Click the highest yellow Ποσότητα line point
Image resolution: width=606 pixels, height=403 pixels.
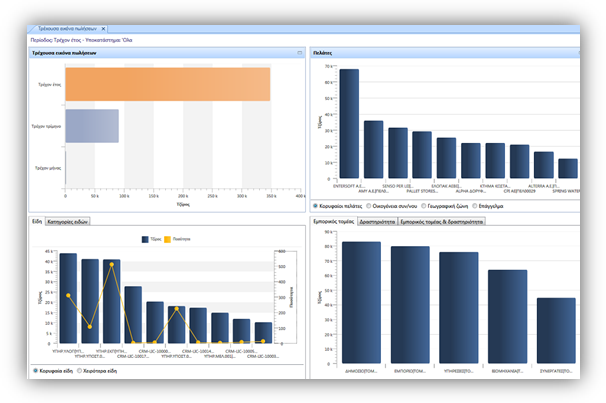[x=112, y=265]
